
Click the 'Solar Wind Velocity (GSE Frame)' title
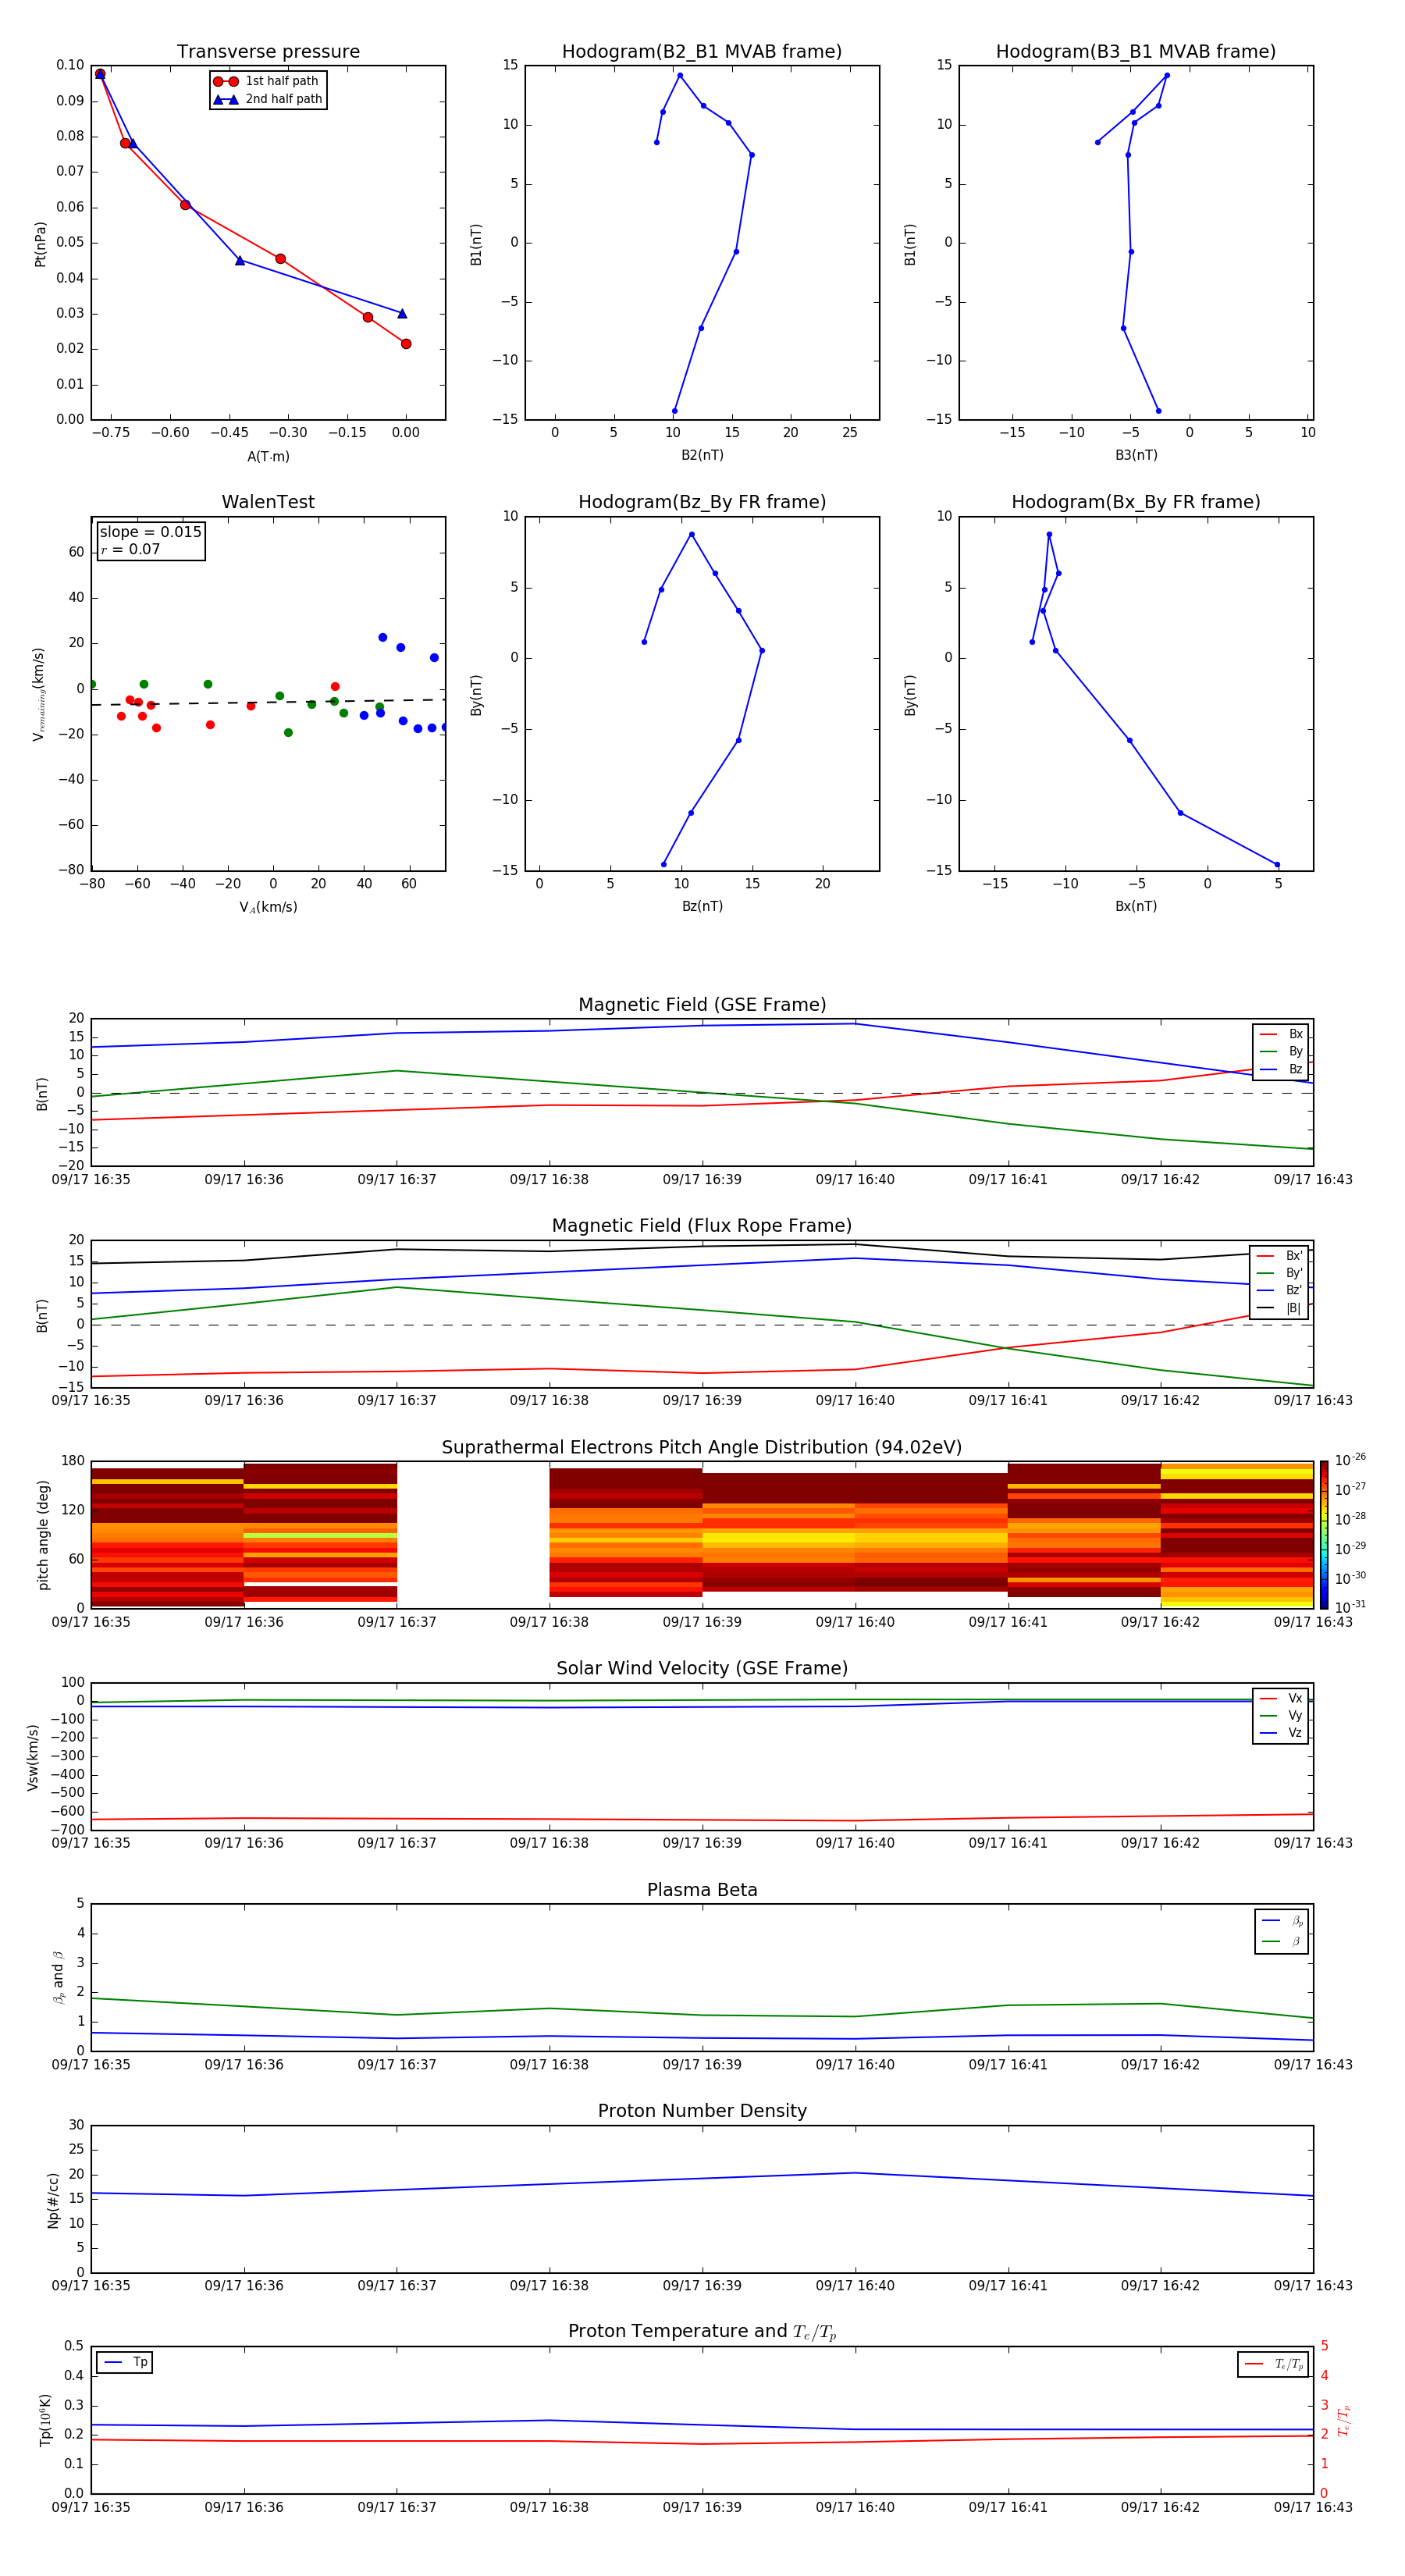pos(702,1668)
